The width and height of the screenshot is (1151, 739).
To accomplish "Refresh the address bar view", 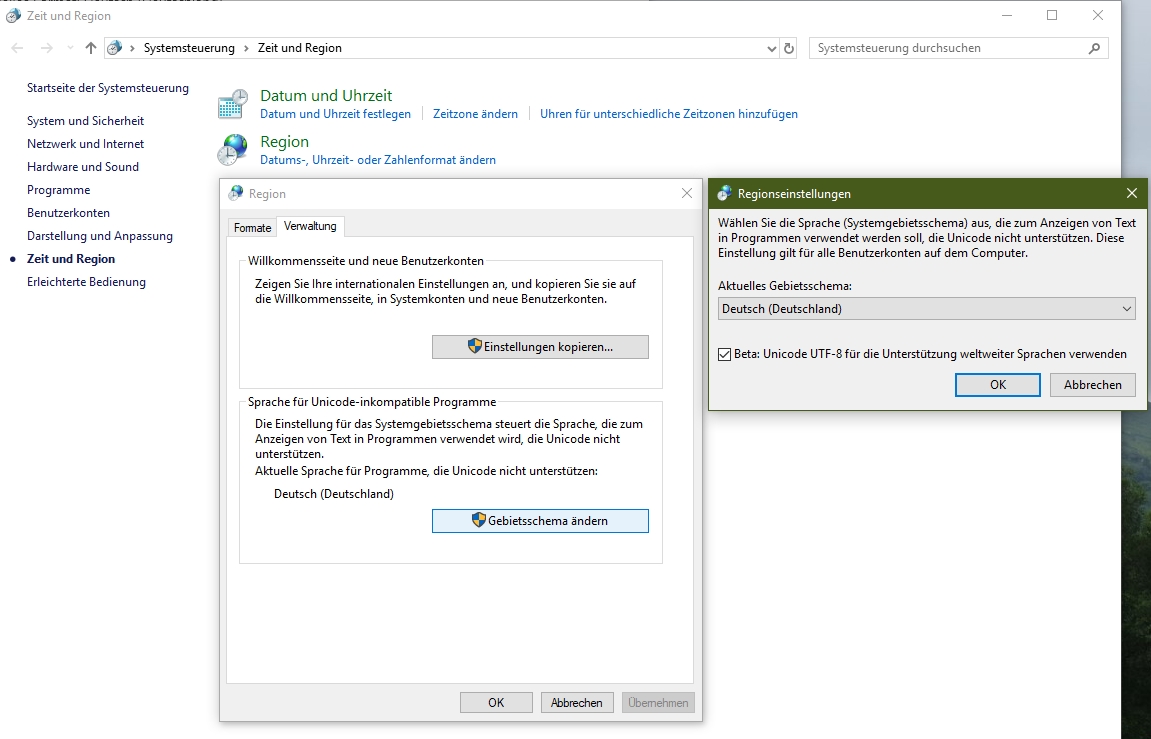I will tap(789, 48).
